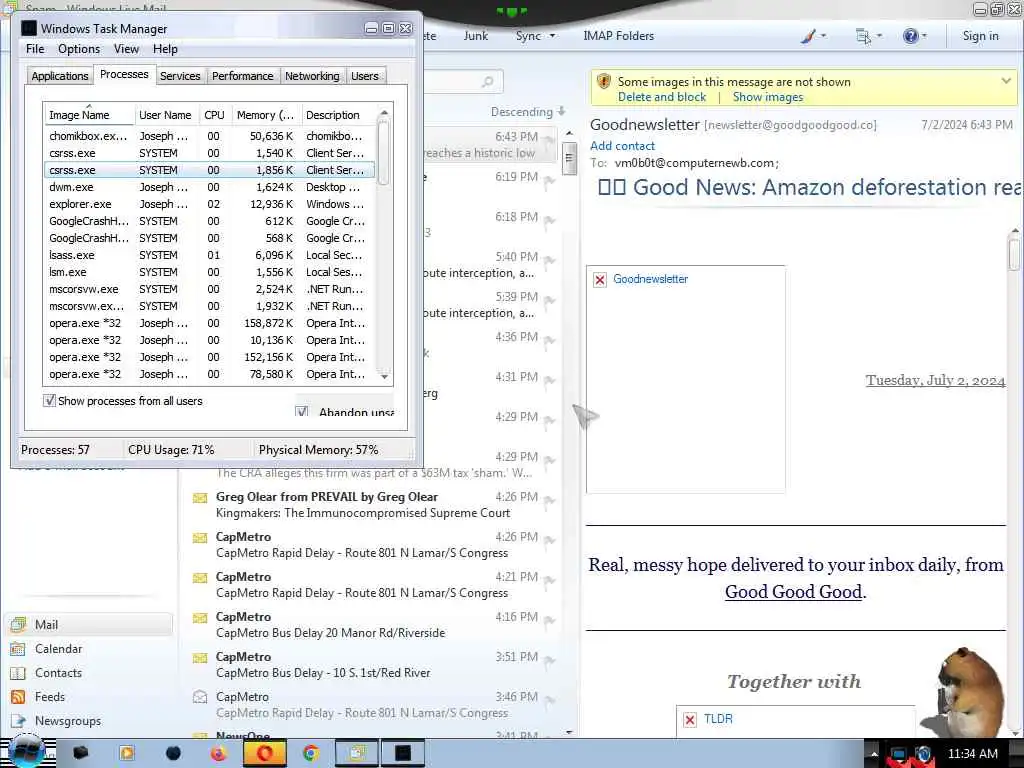Screen dimensions: 1024x768
Task: Switch to Opera in the taskbar
Action: [264, 754]
